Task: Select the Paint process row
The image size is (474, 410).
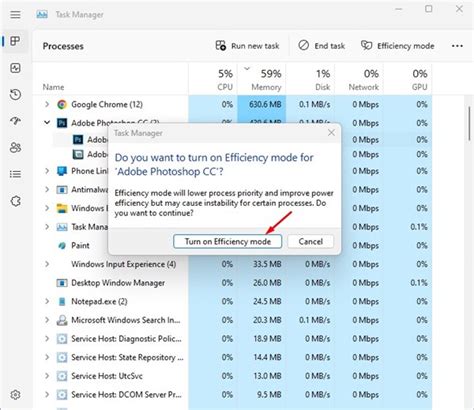Action: pyautogui.click(x=80, y=246)
